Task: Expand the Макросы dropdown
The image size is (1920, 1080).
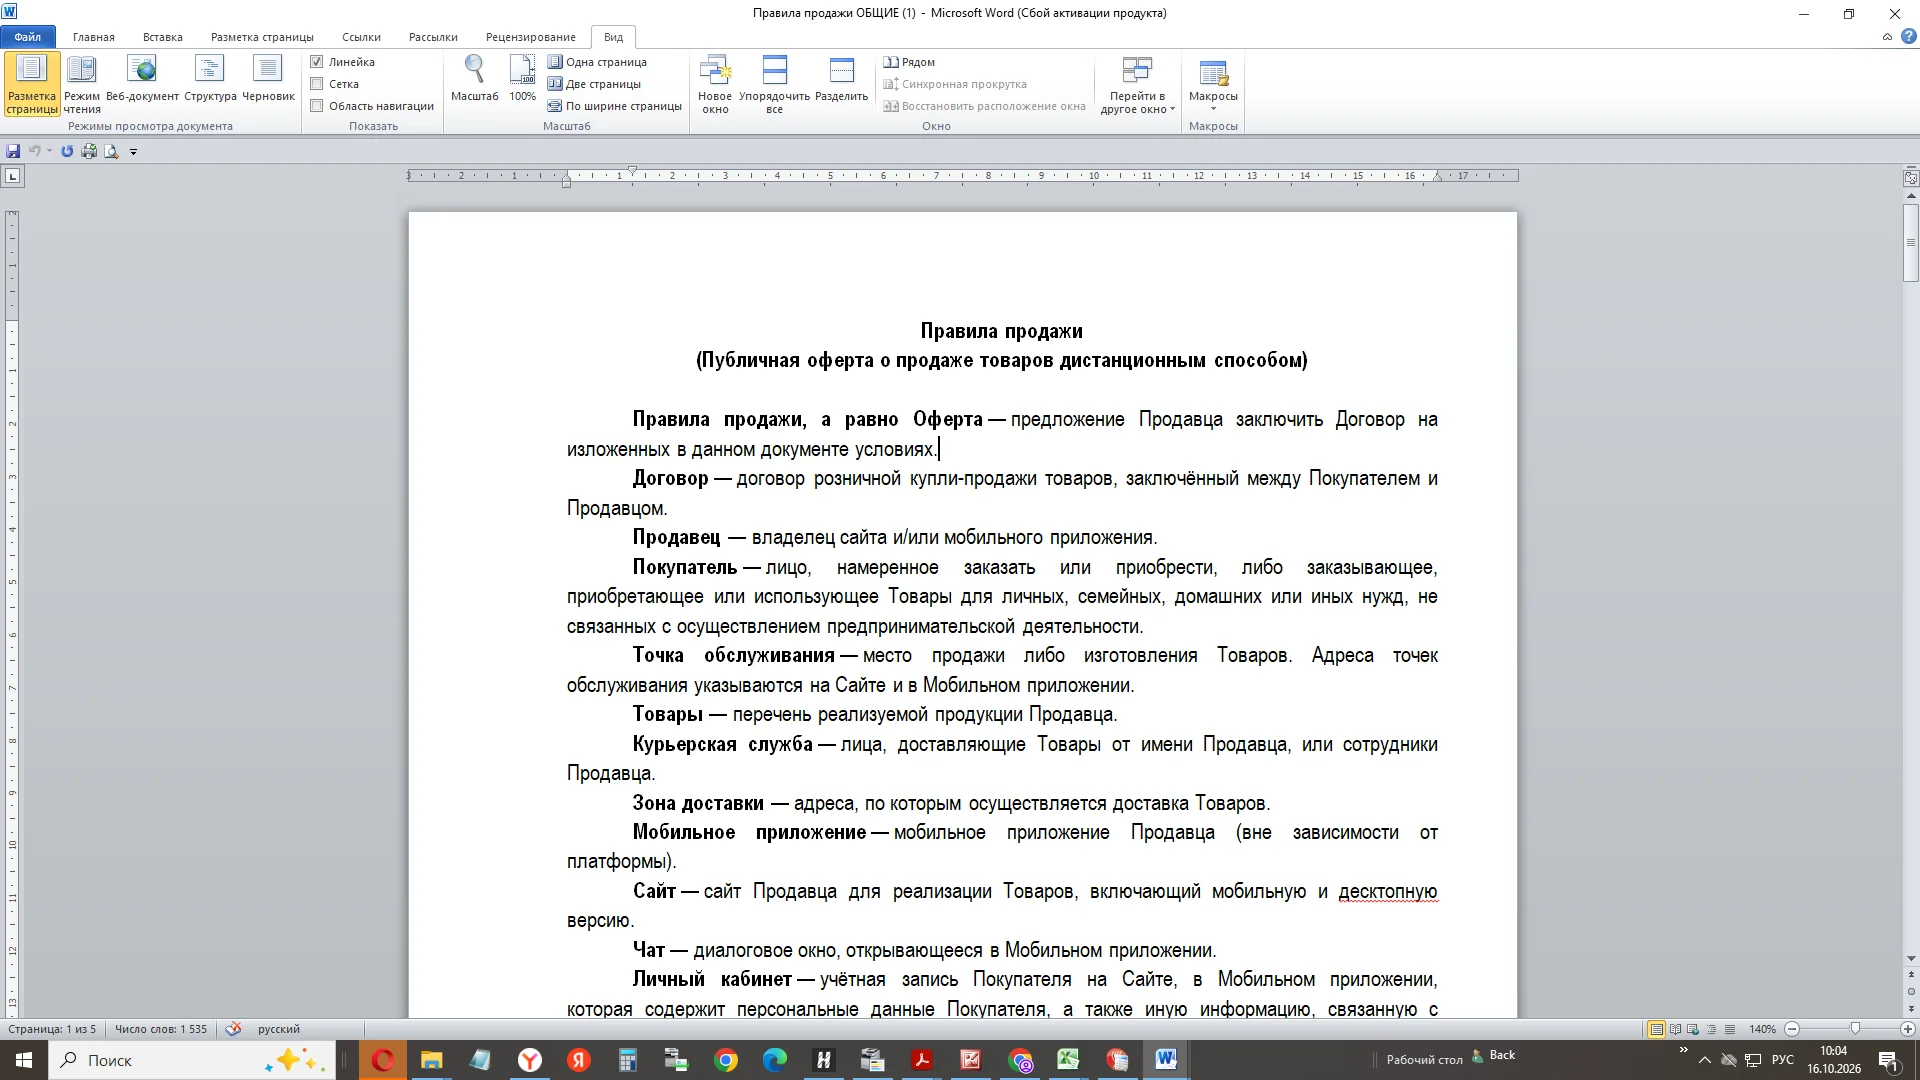Action: (1213, 85)
